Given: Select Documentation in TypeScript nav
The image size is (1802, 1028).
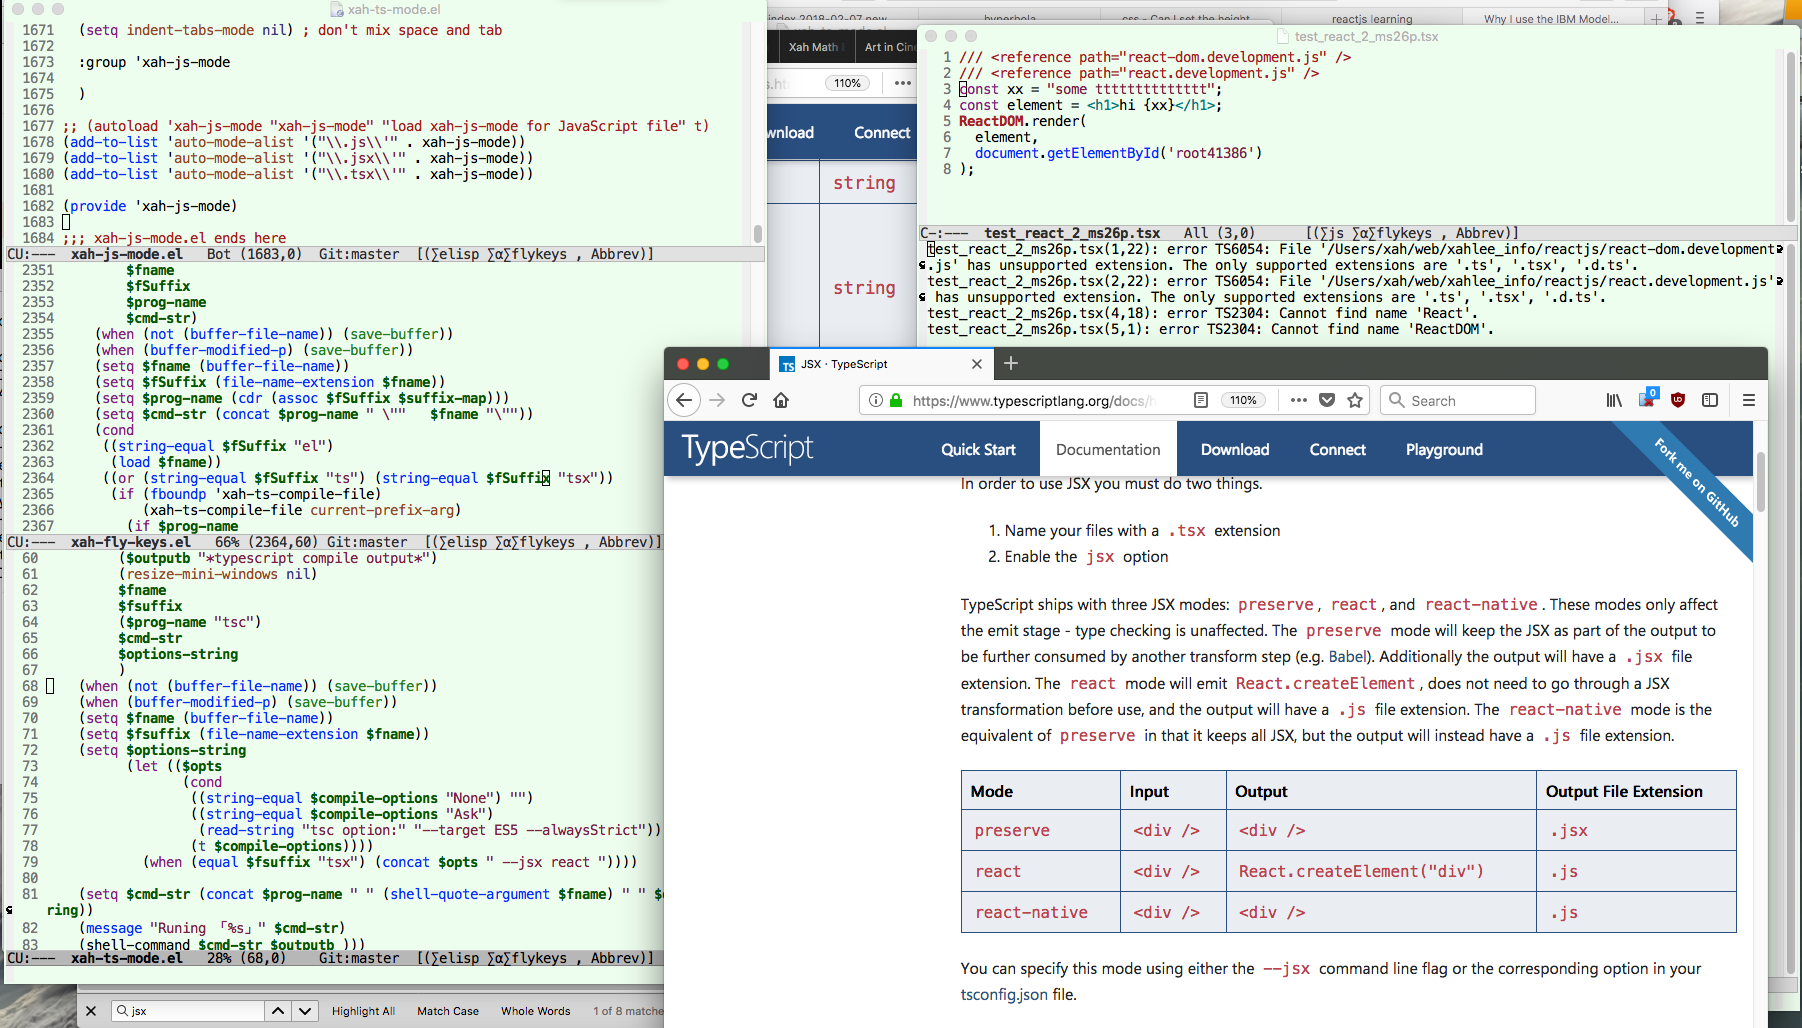Looking at the screenshot, I should 1108,450.
